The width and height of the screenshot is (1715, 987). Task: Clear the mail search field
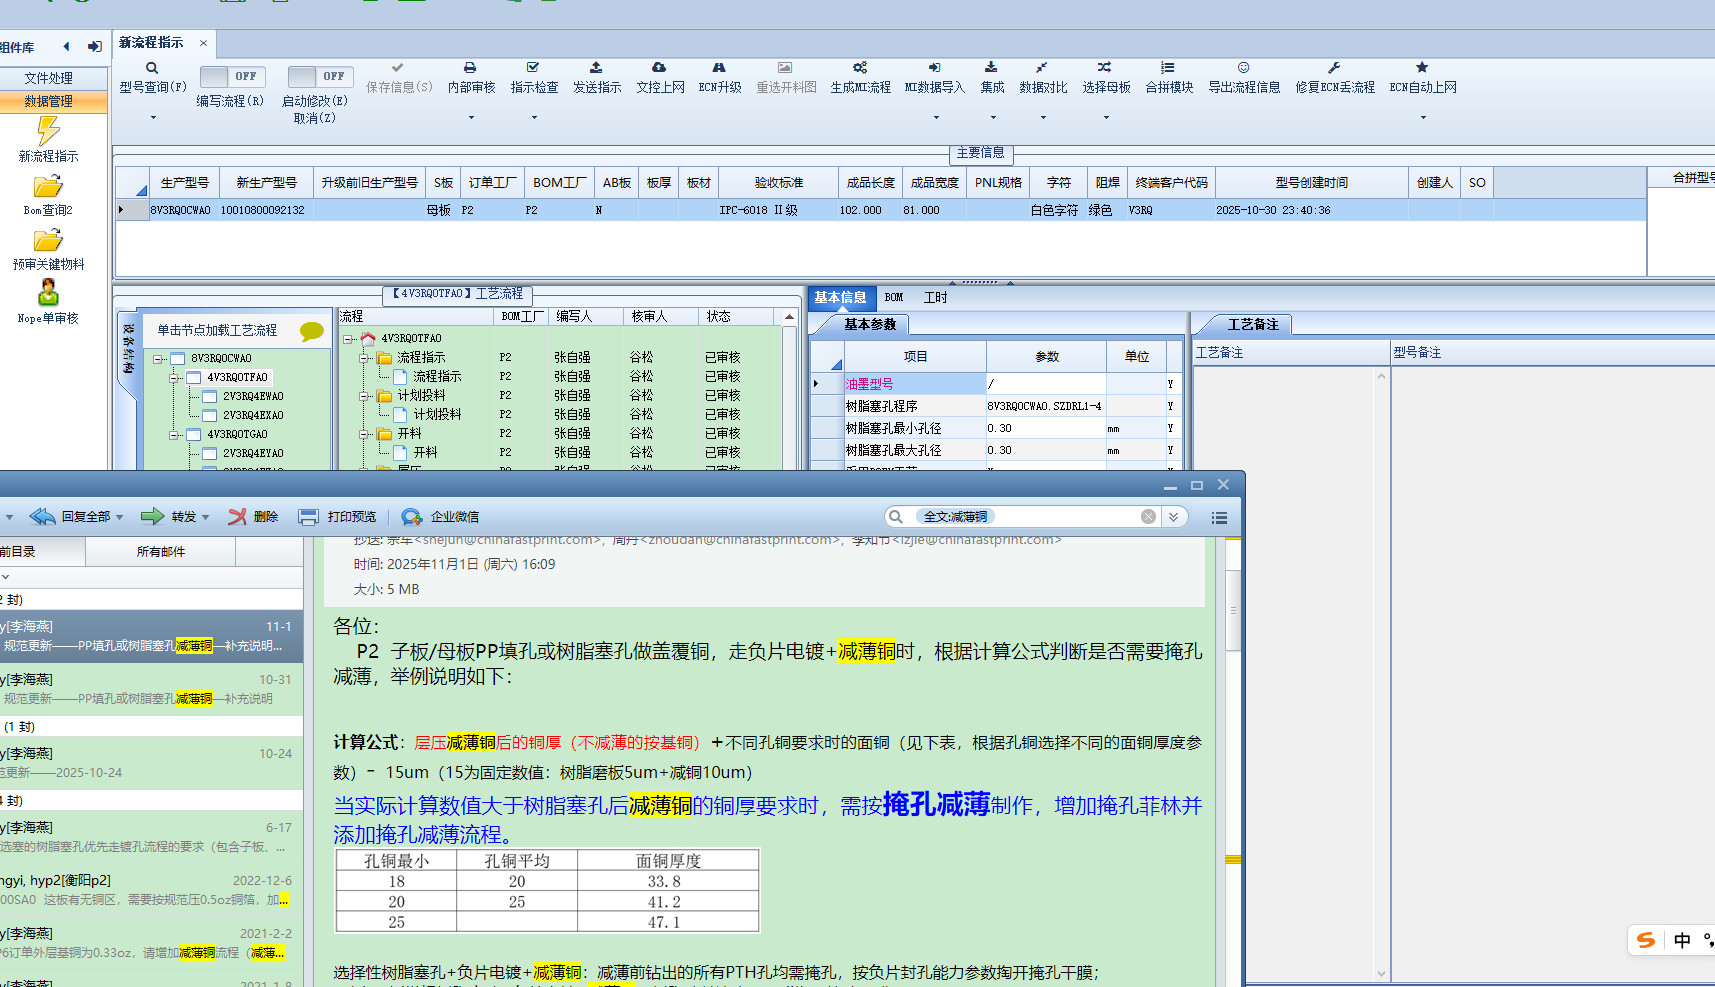pos(1148,517)
